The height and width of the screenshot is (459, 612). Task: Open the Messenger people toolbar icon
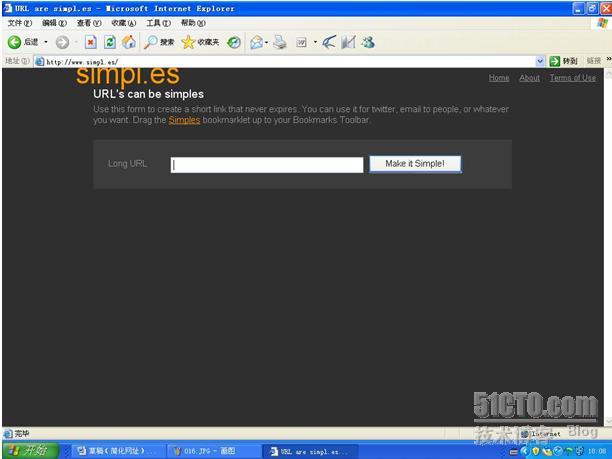click(x=368, y=42)
